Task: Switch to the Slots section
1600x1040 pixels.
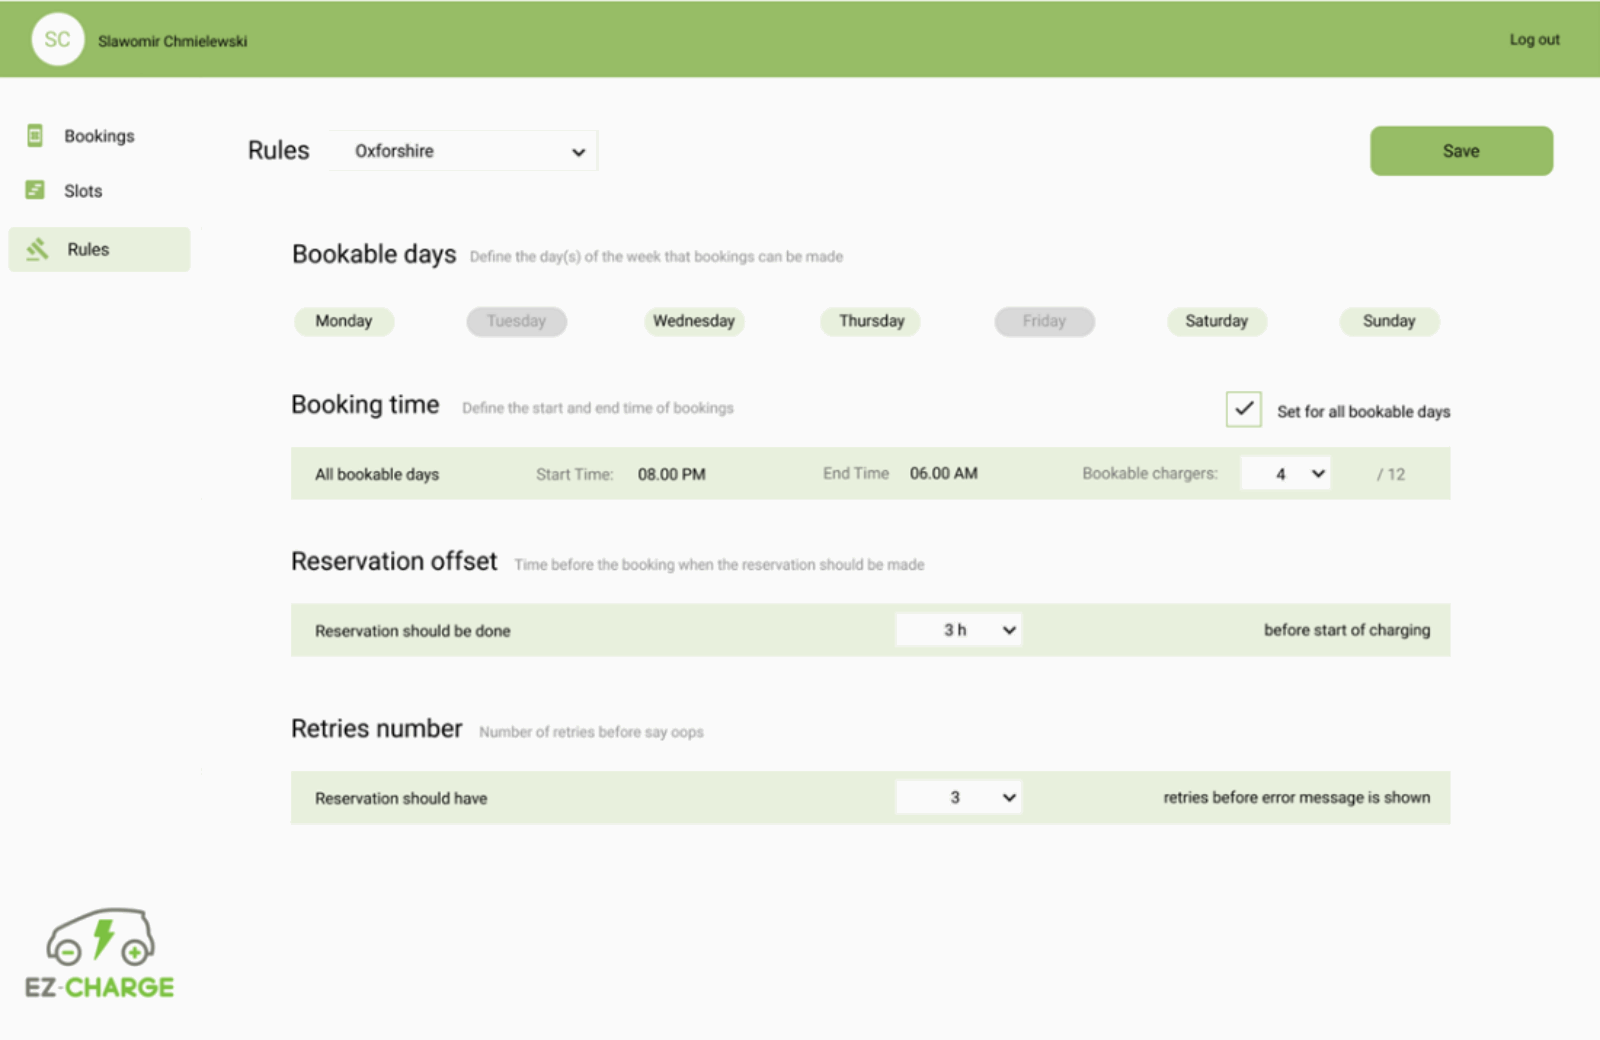Action: pyautogui.click(x=83, y=190)
